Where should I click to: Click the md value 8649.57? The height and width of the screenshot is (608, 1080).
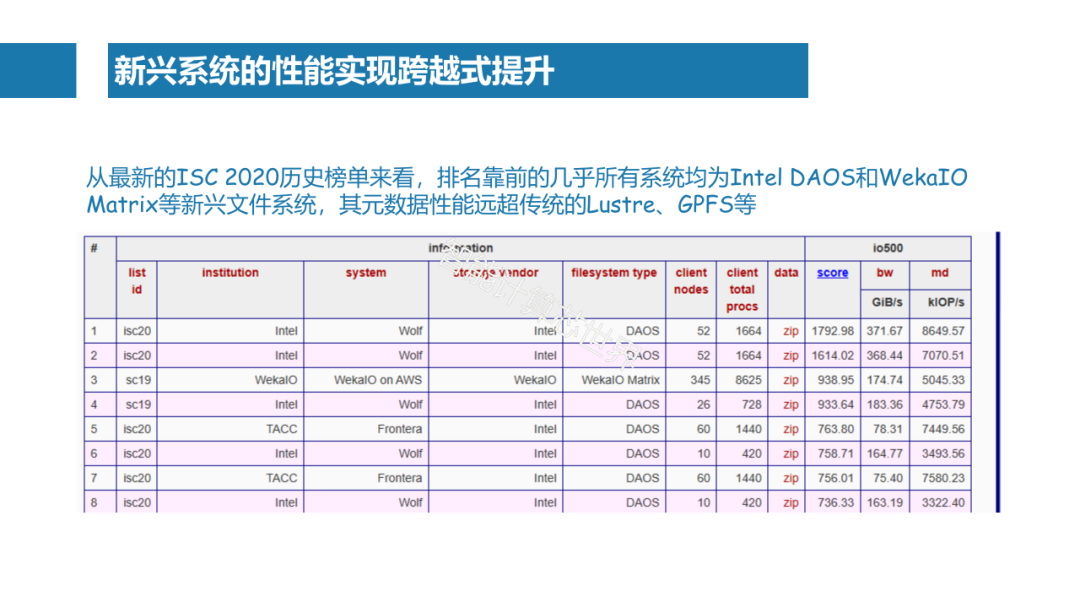[943, 331]
